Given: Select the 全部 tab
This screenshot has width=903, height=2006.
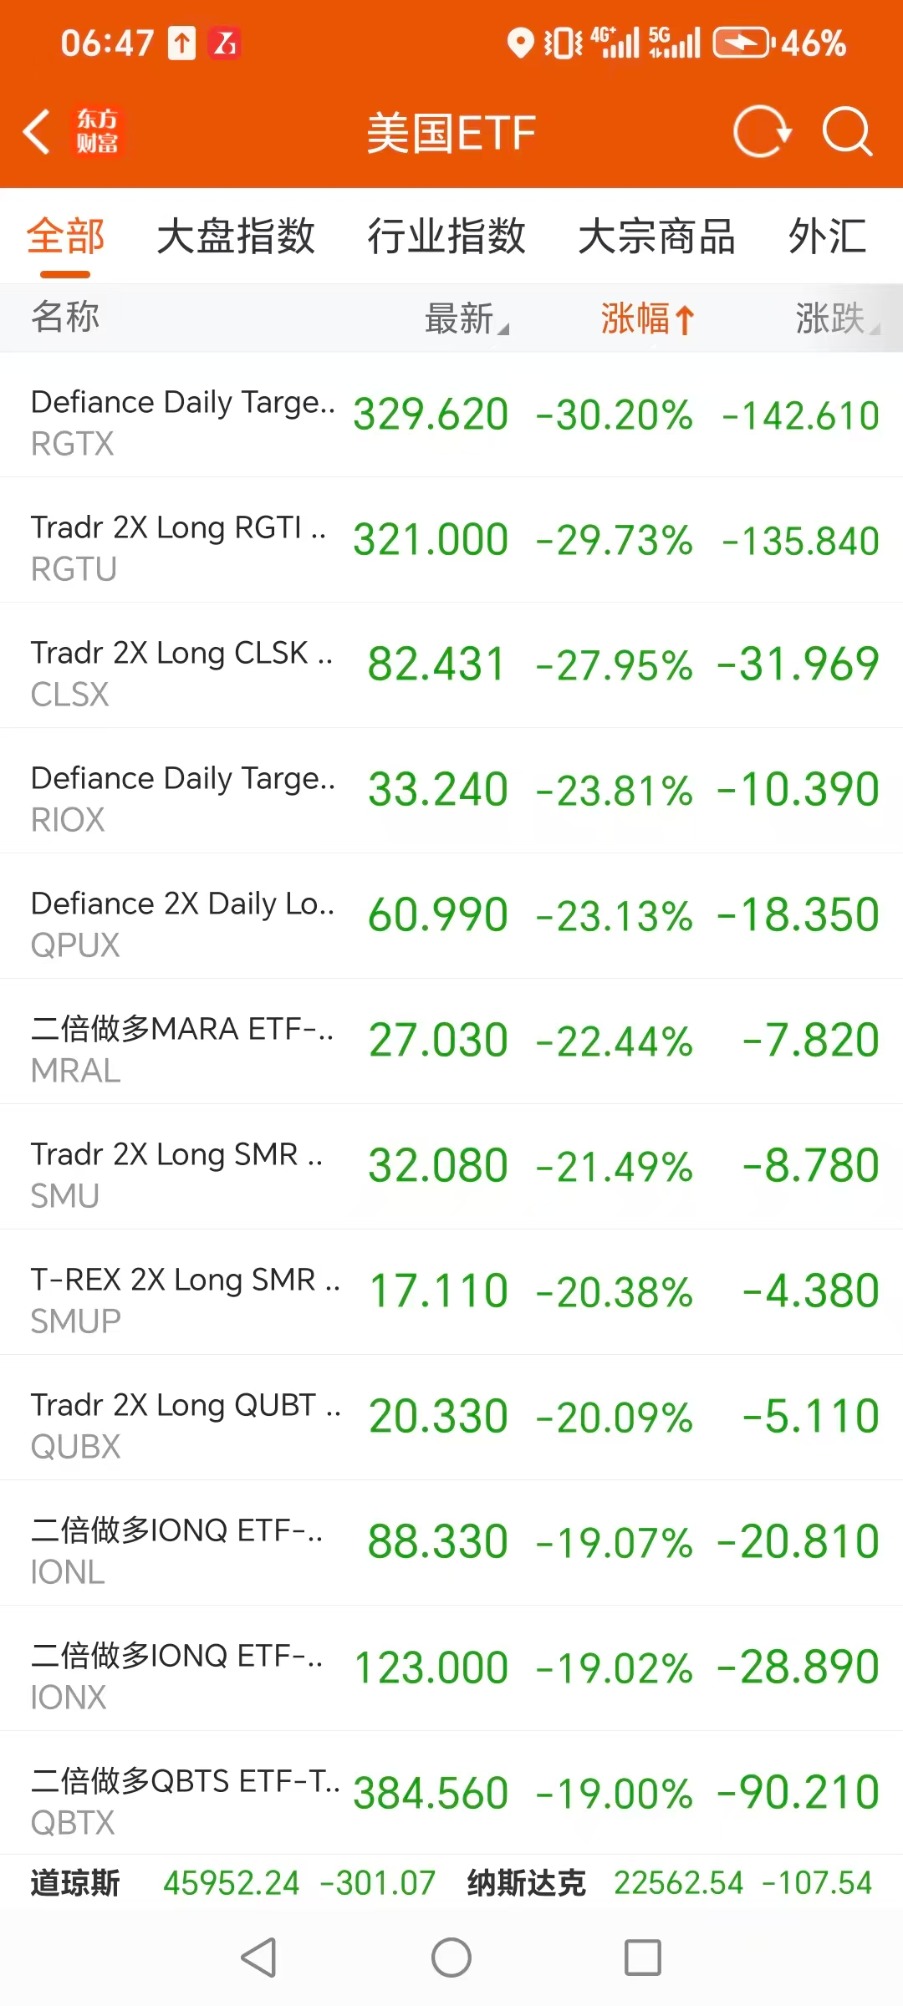Looking at the screenshot, I should (66, 237).
